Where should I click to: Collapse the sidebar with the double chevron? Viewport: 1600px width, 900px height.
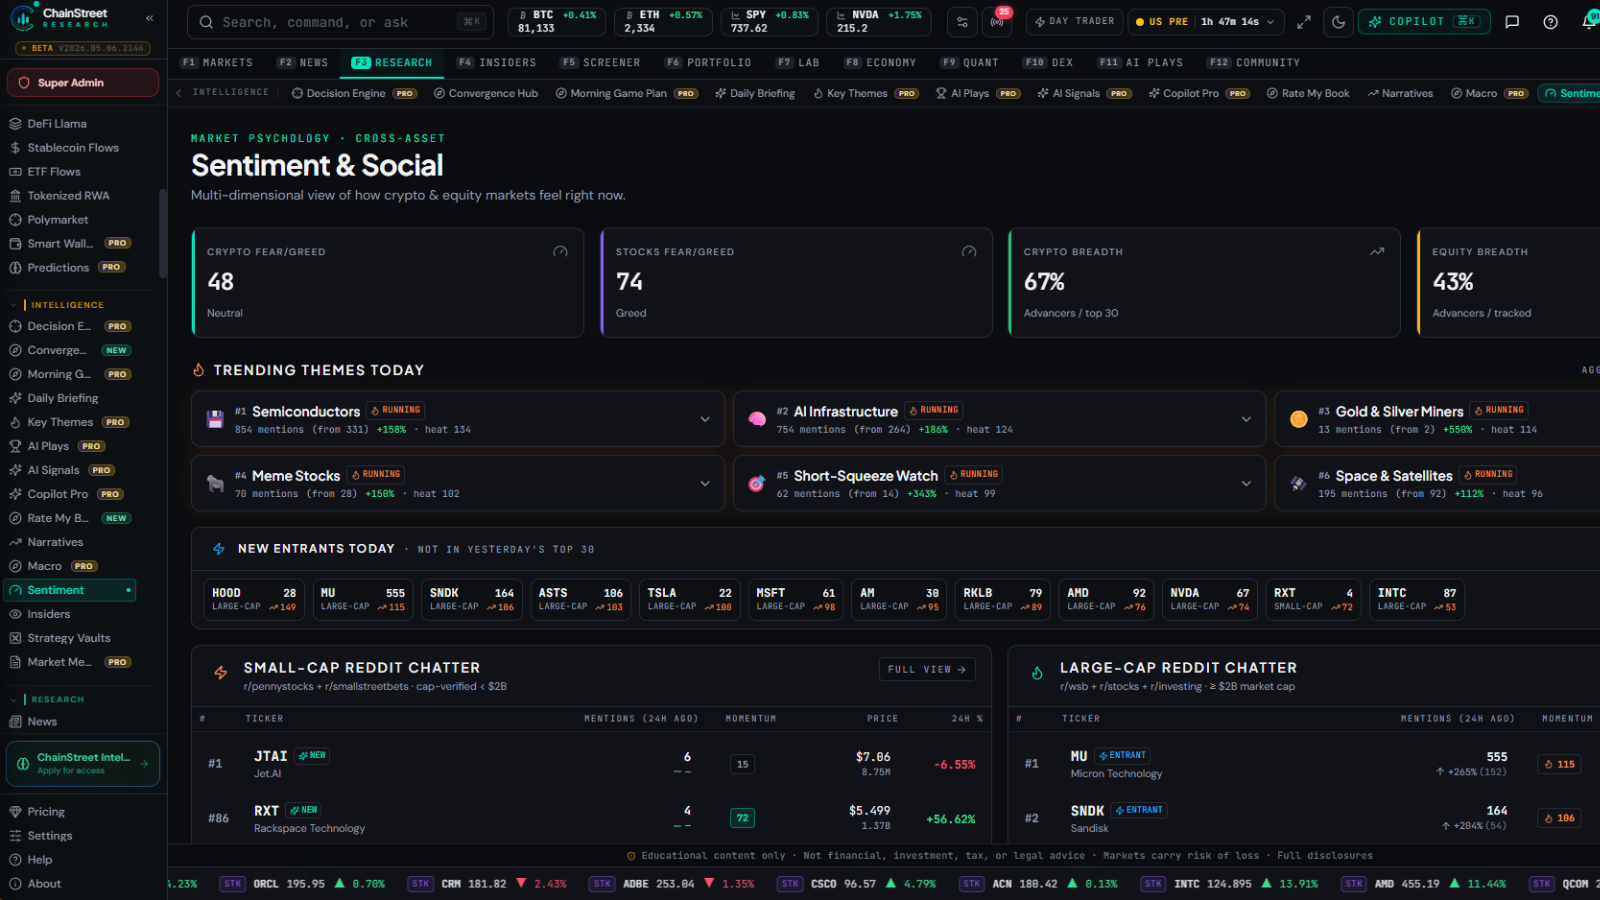[x=150, y=18]
